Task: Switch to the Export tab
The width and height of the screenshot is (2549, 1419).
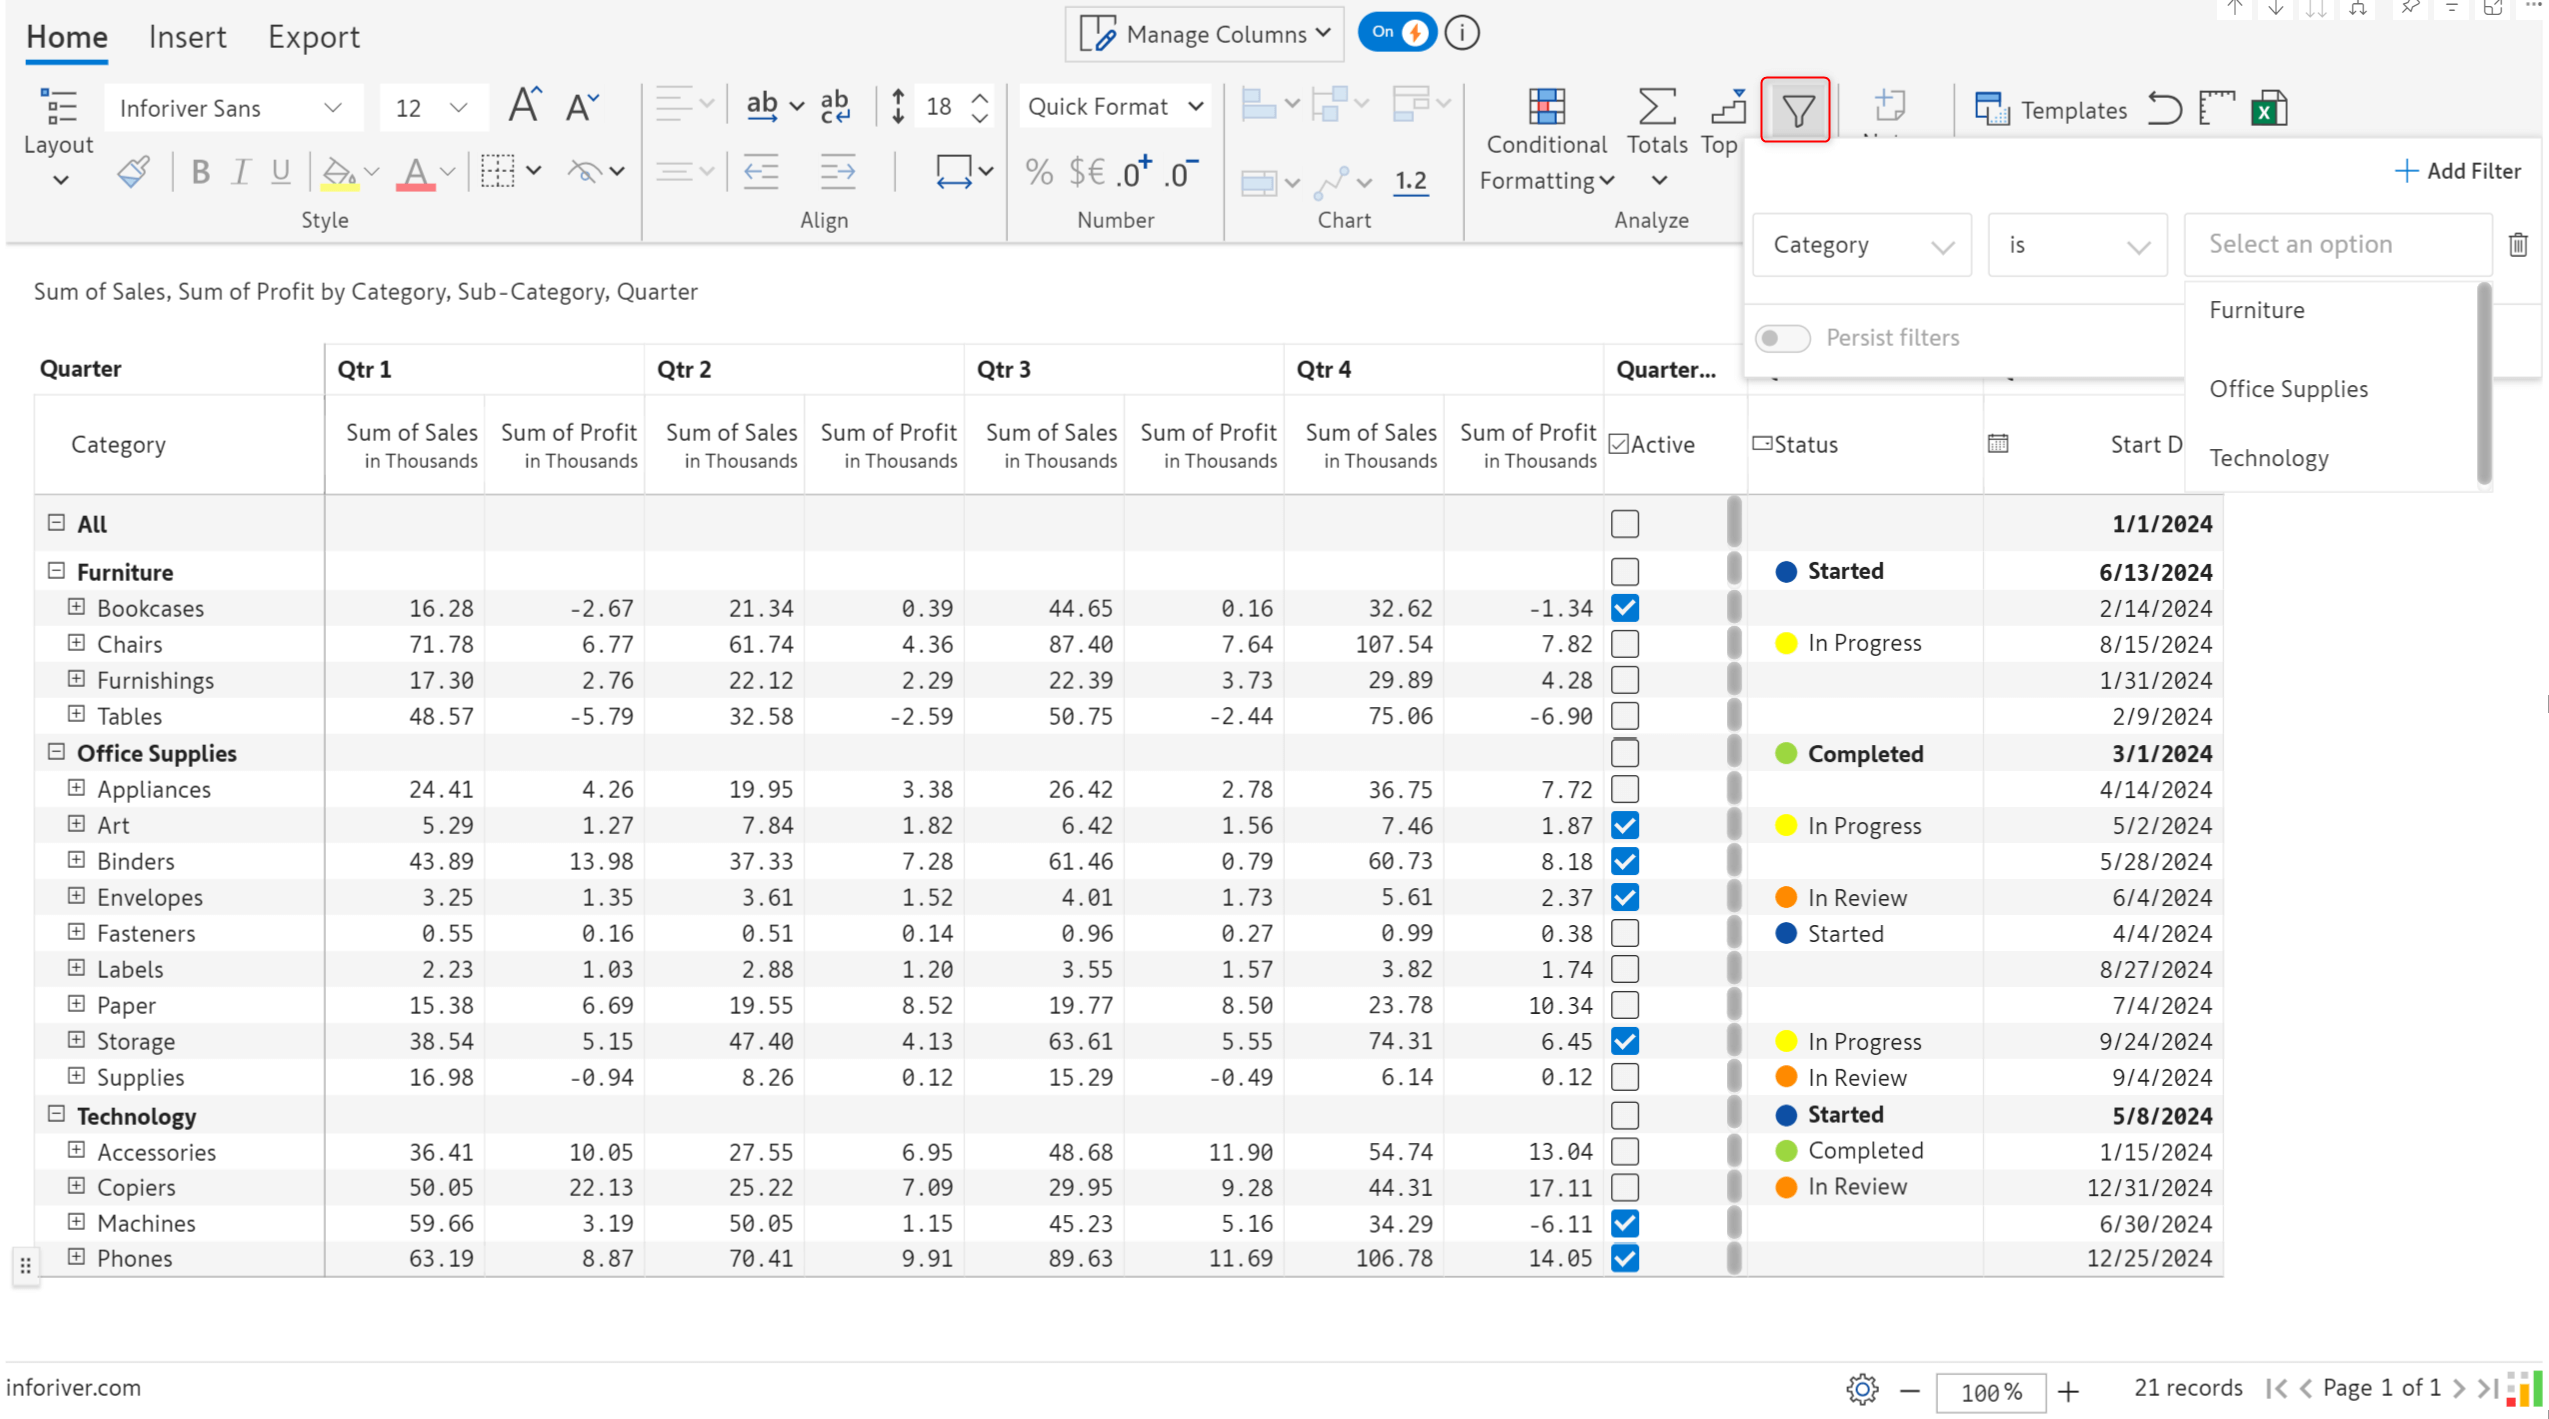Action: 313,37
